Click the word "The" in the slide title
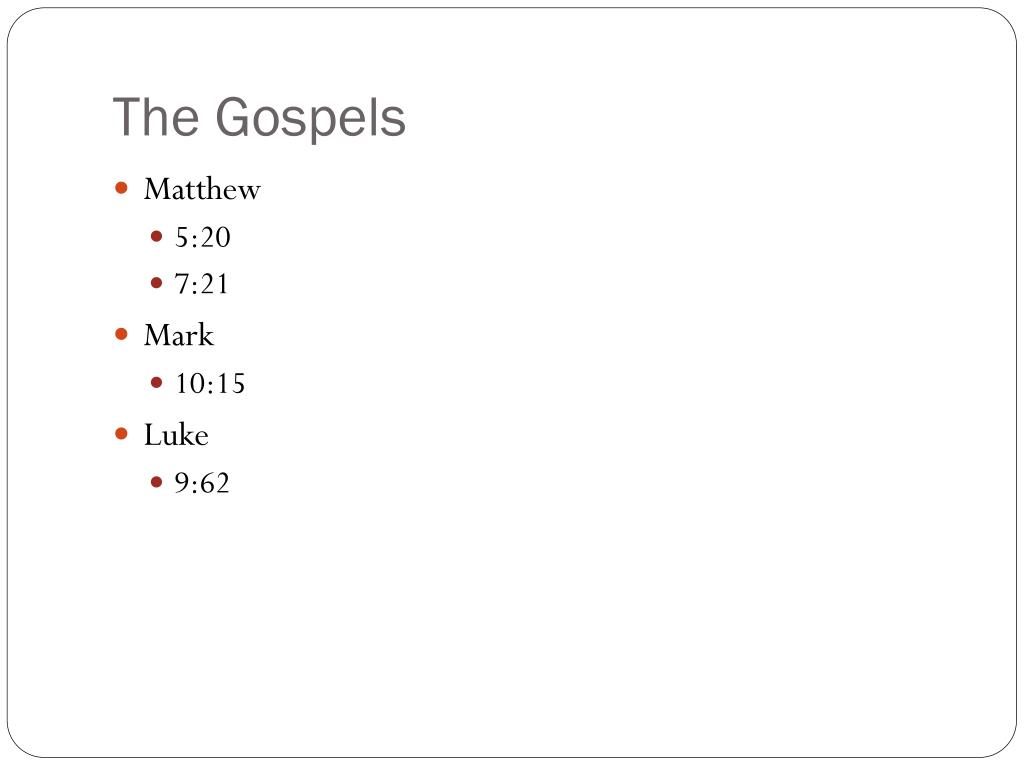This screenshot has width=1024, height=768. click(155, 118)
